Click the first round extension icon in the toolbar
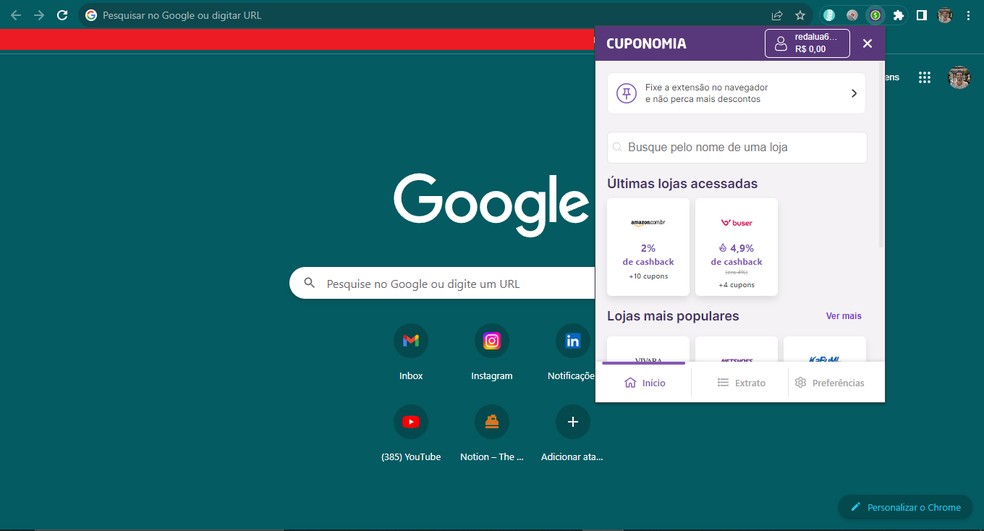The width and height of the screenshot is (984, 531). tap(829, 15)
